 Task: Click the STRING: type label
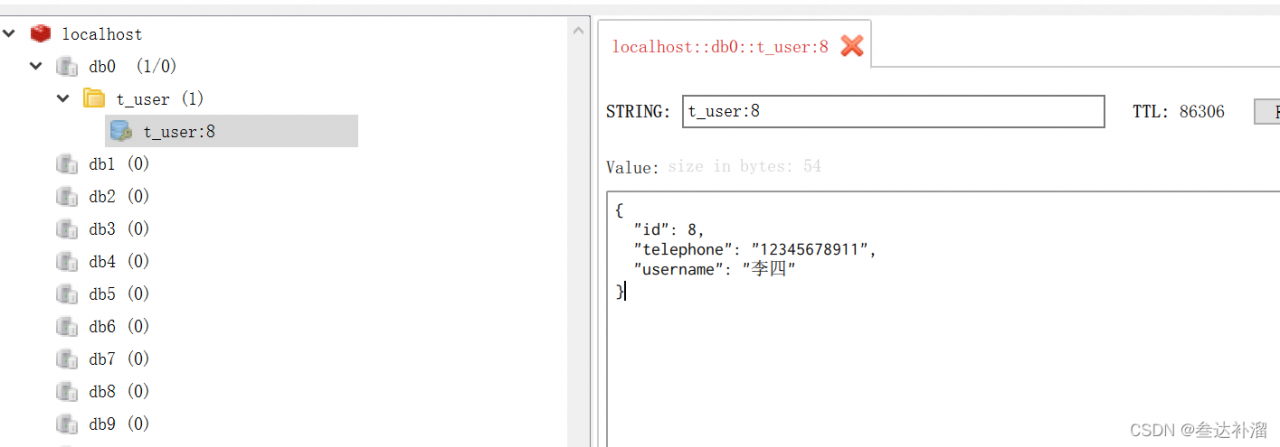(639, 112)
